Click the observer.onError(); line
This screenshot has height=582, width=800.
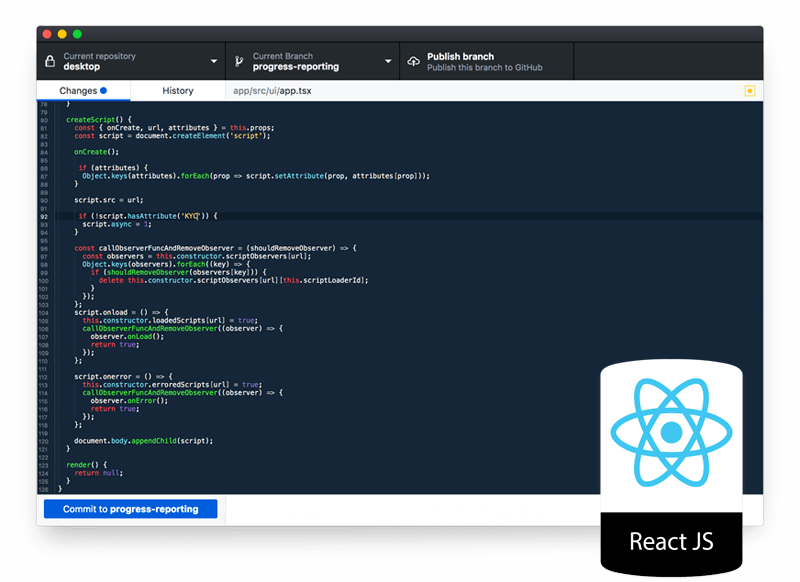(x=129, y=400)
